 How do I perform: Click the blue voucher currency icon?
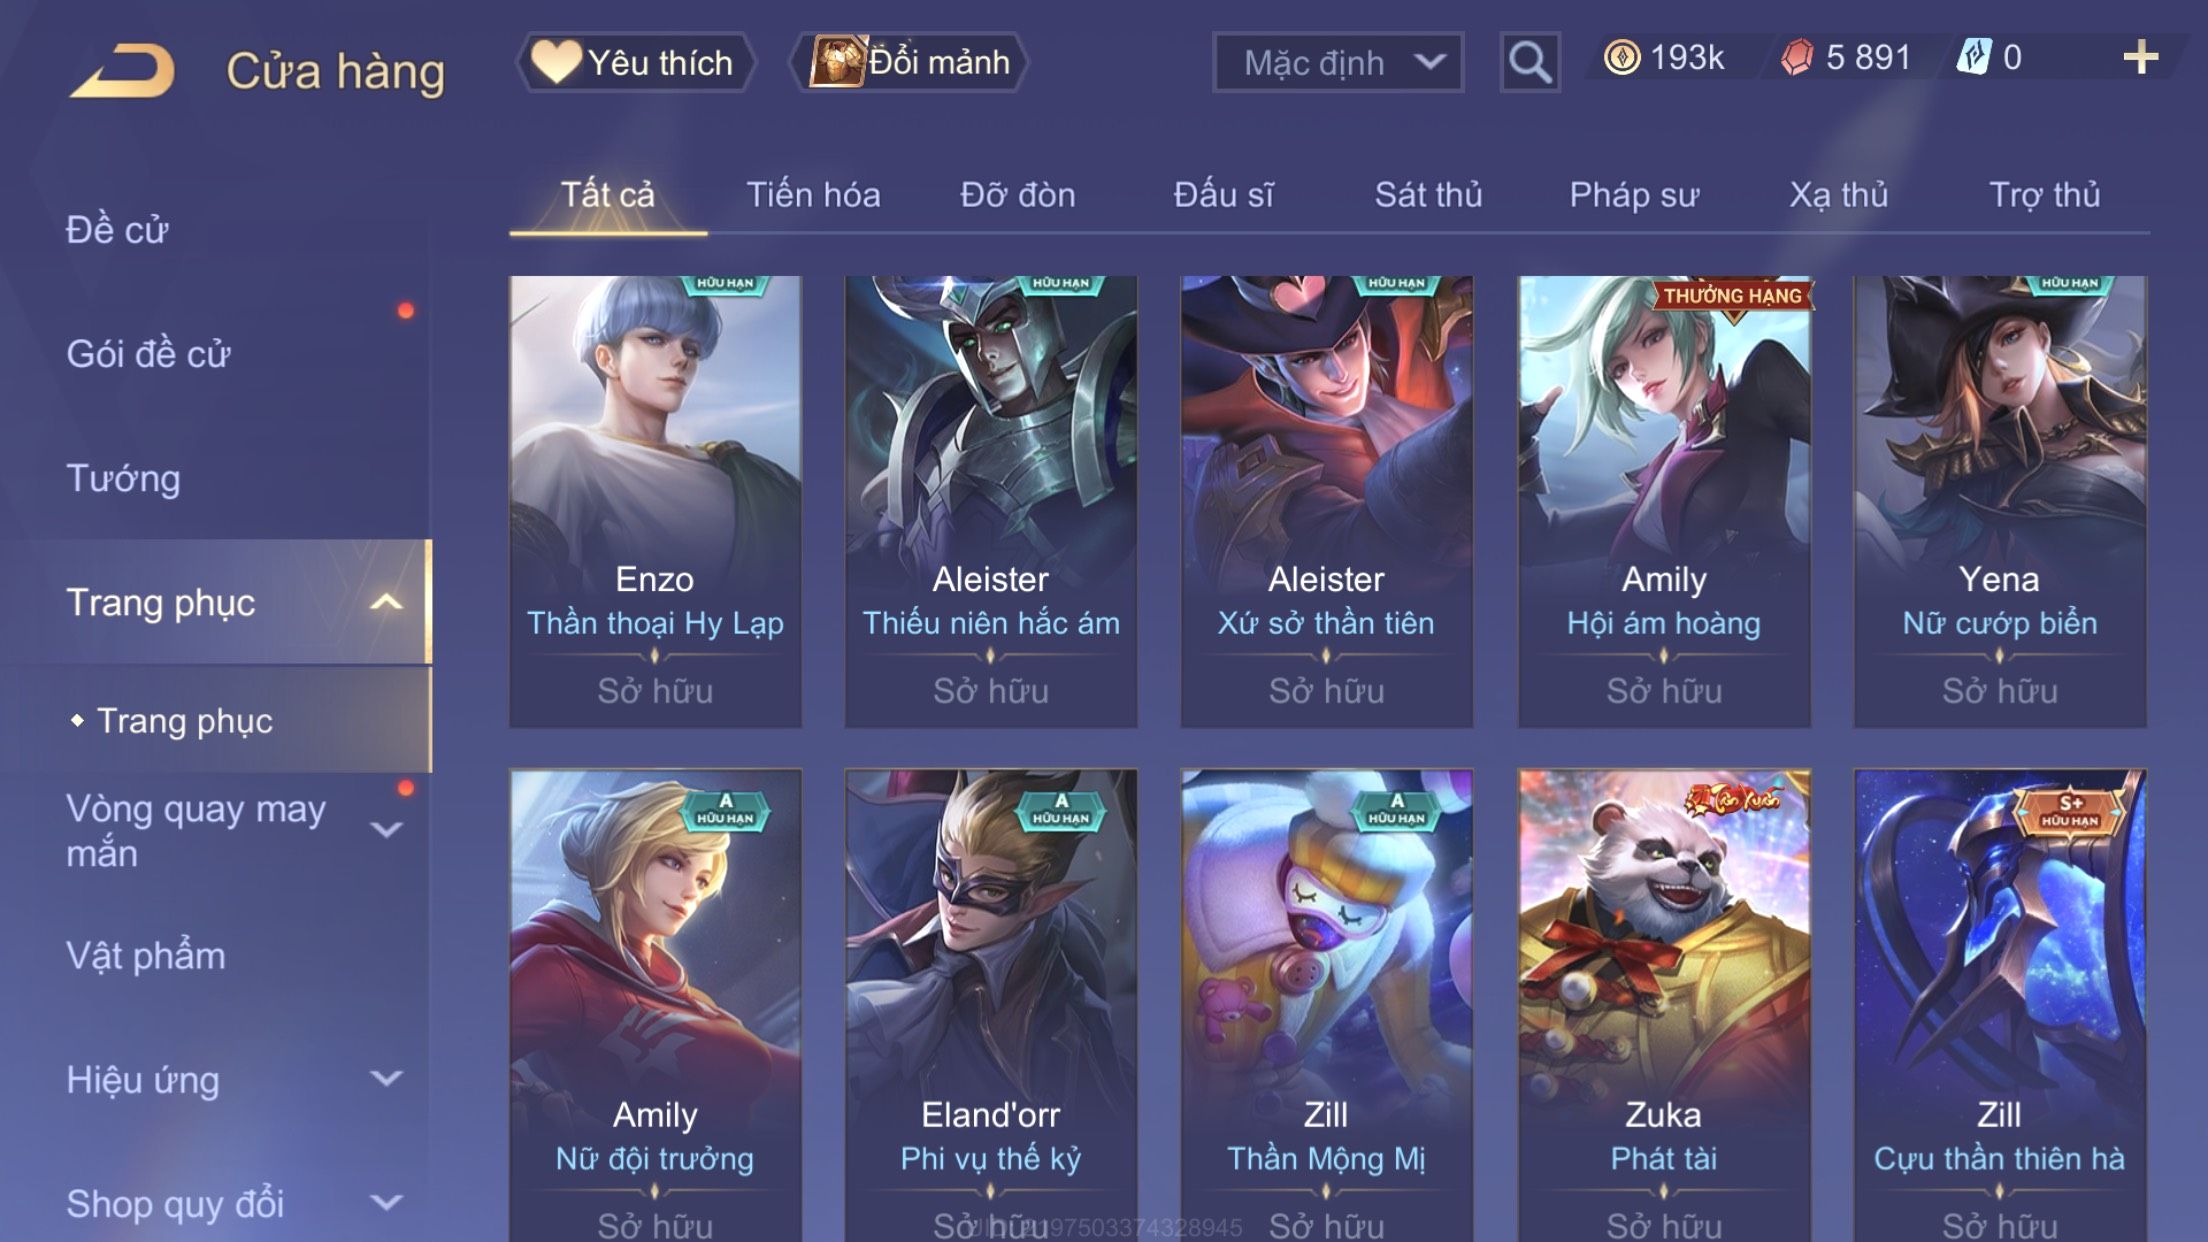point(1974,57)
